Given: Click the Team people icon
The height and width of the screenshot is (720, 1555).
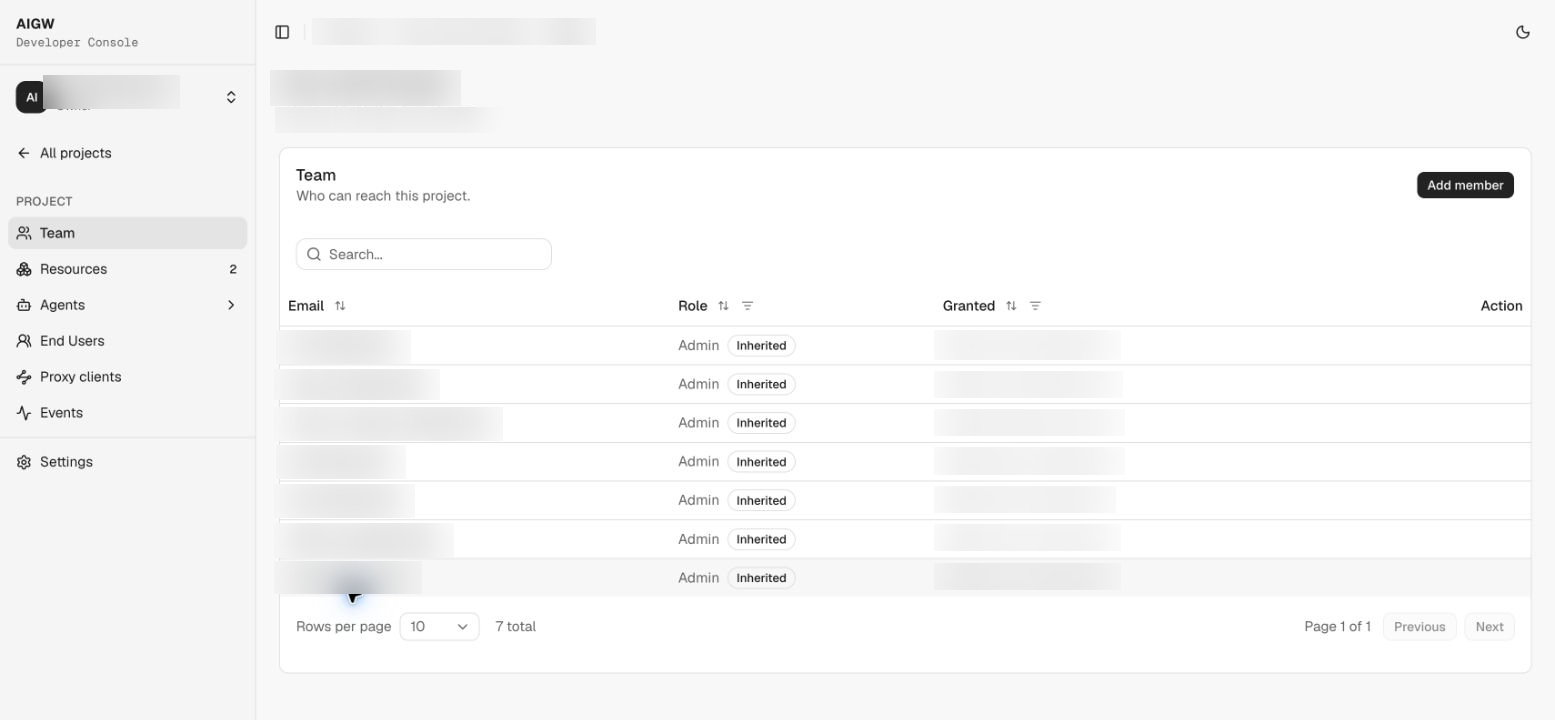Looking at the screenshot, I should click(24, 233).
